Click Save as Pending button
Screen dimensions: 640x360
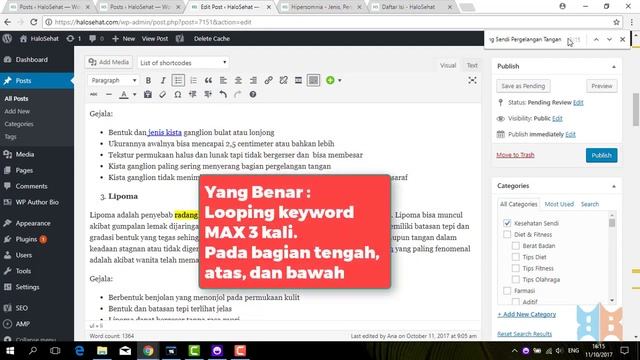(523, 86)
